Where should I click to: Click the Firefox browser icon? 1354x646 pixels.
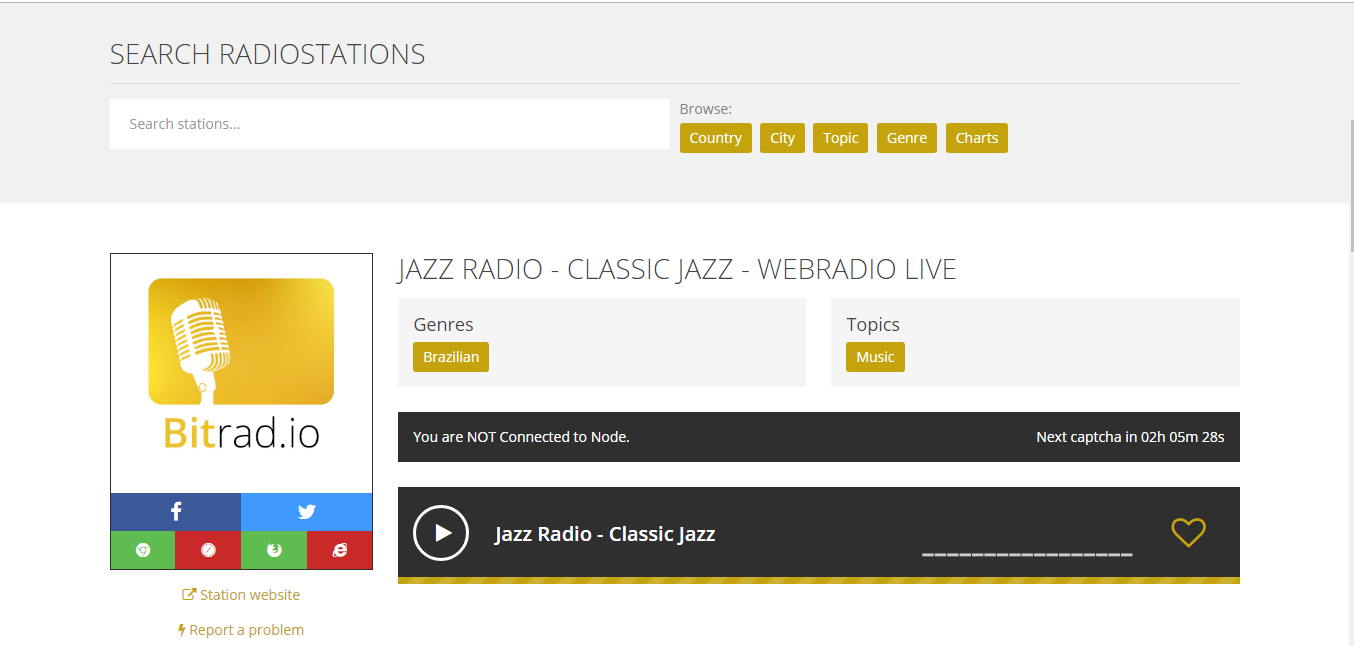coord(274,550)
